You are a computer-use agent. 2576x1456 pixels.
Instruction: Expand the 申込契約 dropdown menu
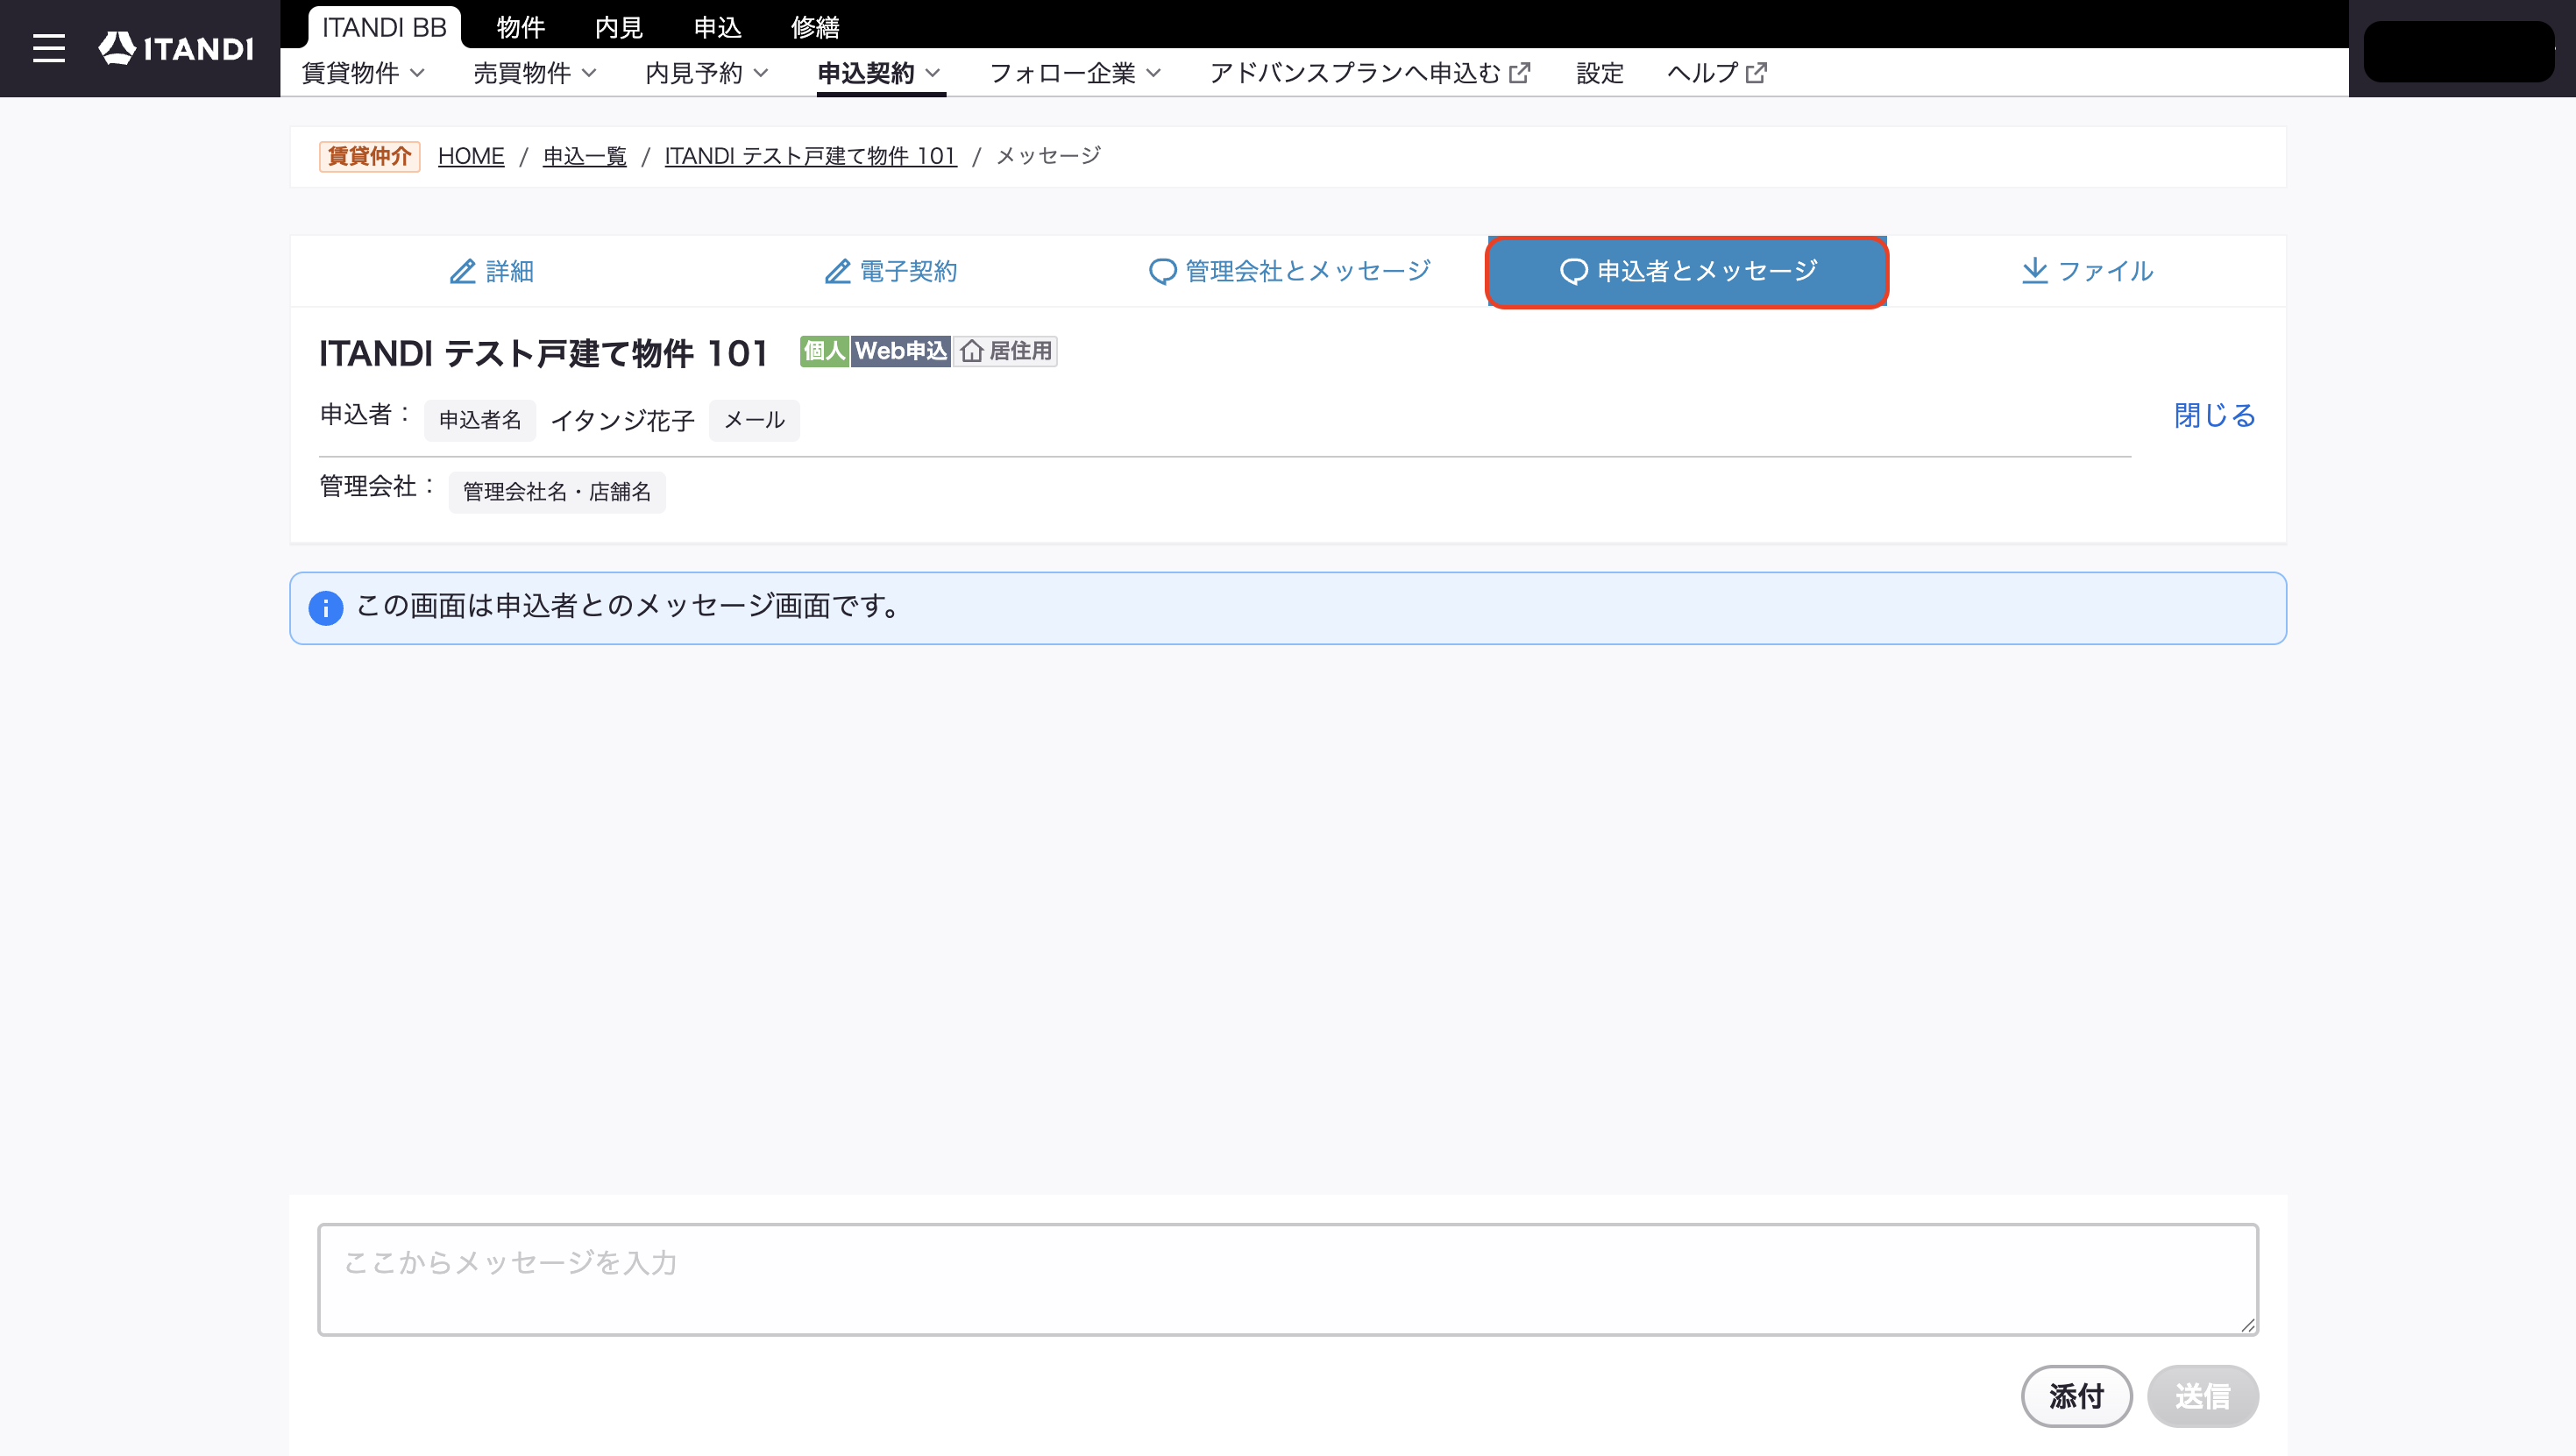[x=879, y=73]
